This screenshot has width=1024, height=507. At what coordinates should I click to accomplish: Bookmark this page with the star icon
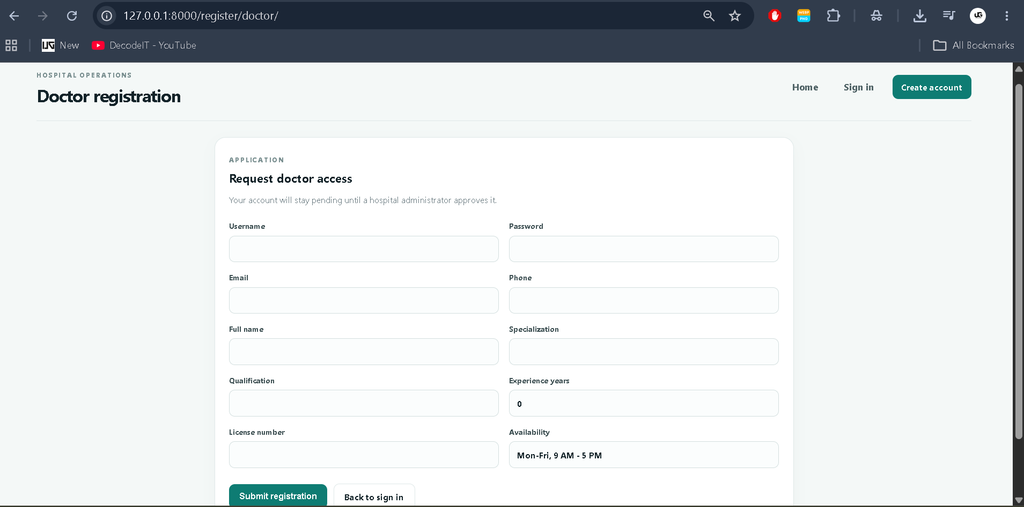click(735, 16)
